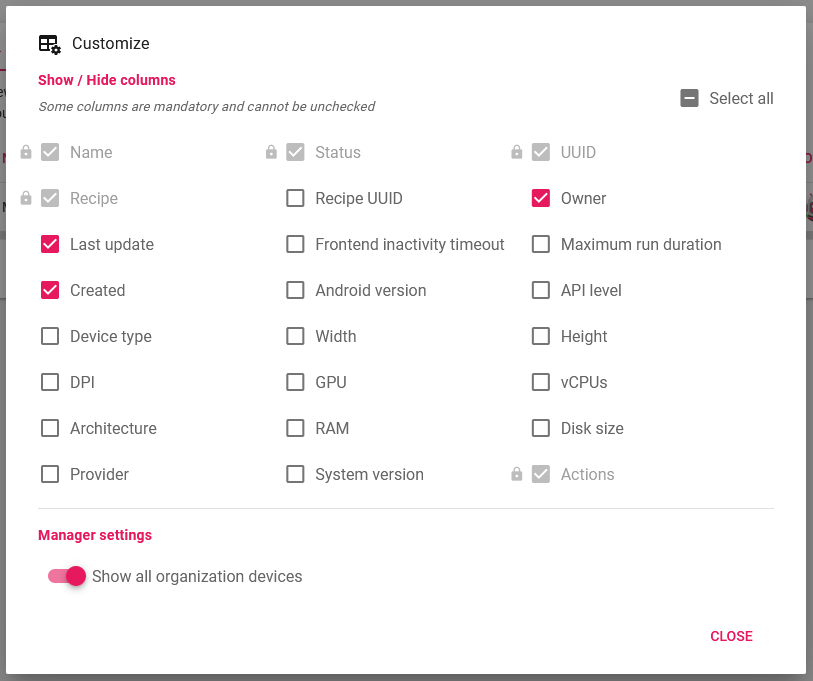Click the Customize table settings icon
Viewport: 813px width, 681px height.
(x=49, y=44)
